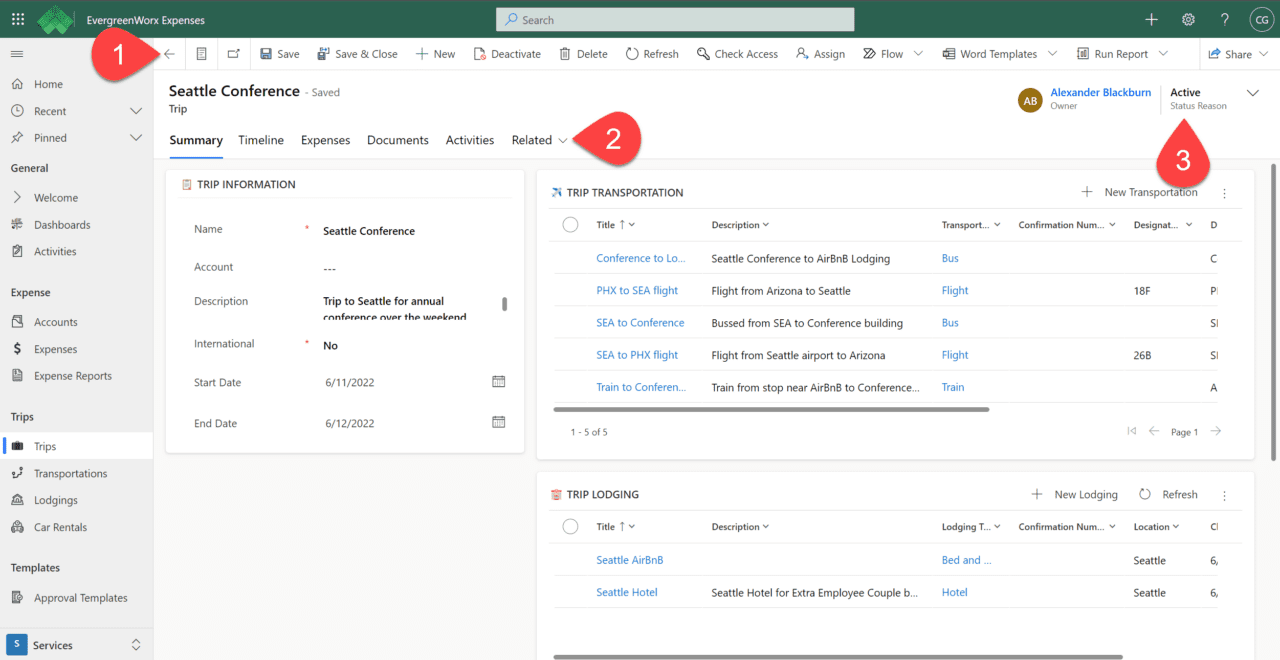Toggle select-all circle in Trip Transportation

(x=570, y=225)
